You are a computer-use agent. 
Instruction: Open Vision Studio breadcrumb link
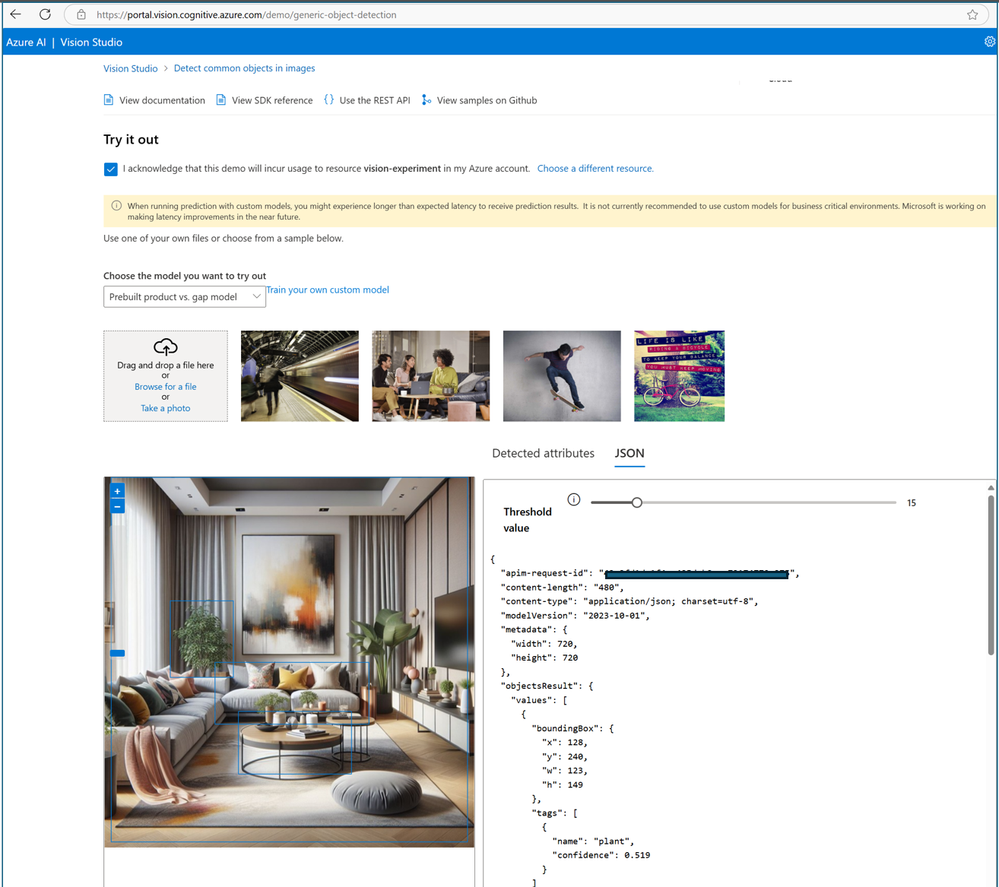[x=131, y=68]
